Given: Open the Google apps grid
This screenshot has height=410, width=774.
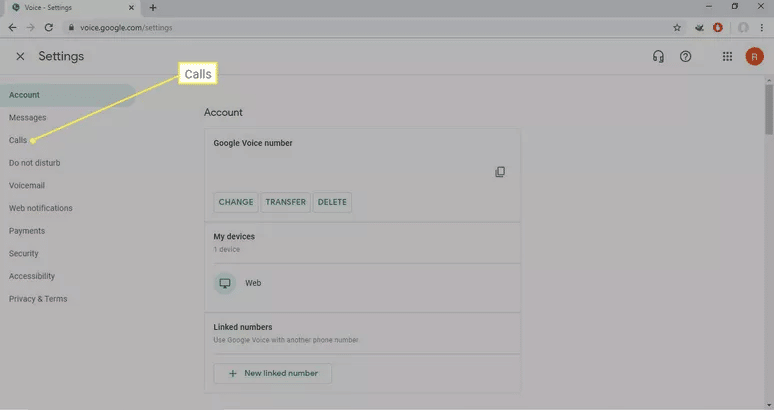Looking at the screenshot, I should [x=727, y=56].
